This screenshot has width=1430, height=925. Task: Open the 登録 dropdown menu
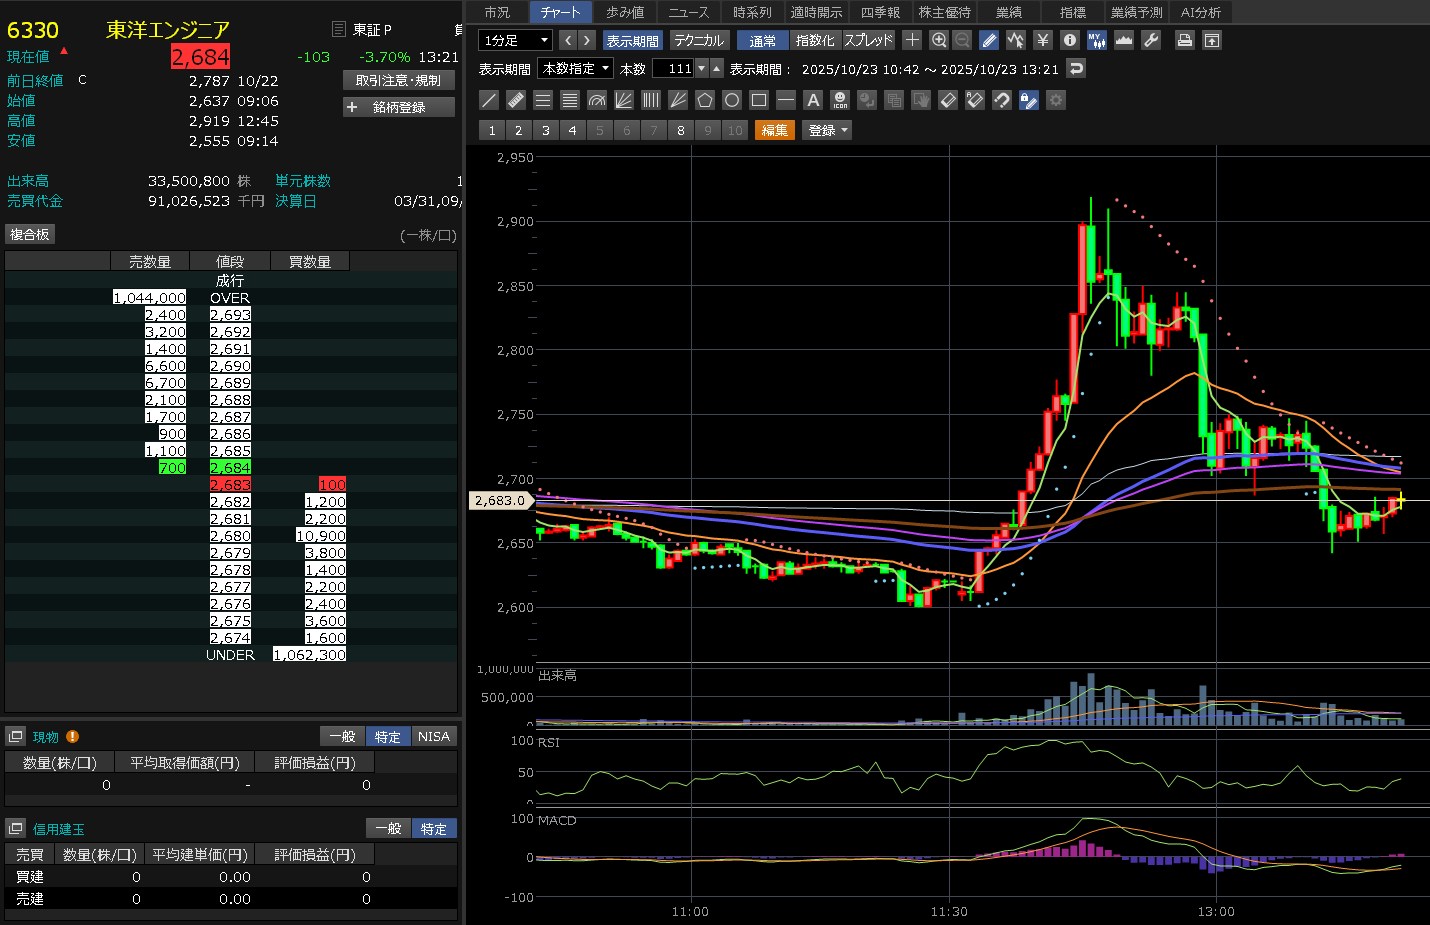point(827,130)
